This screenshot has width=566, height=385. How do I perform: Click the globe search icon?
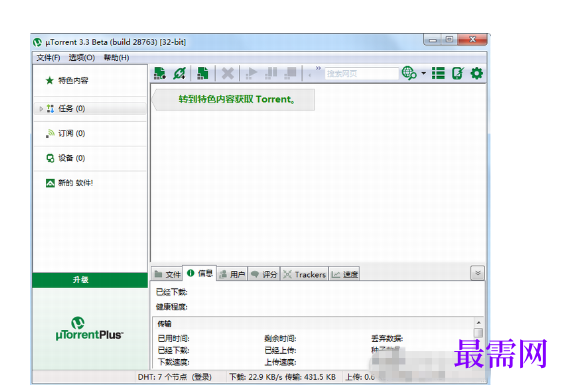pos(409,73)
